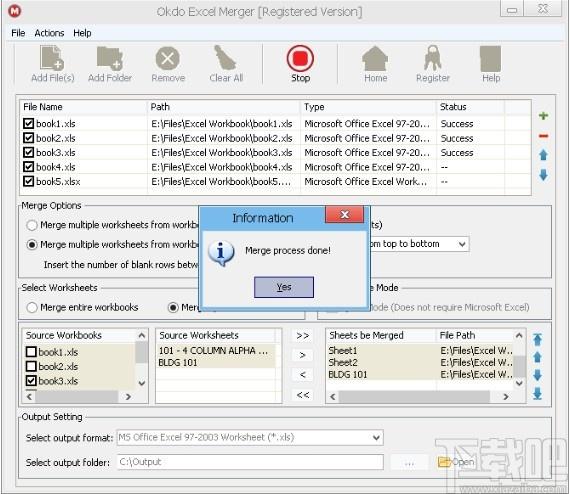Click the Select output folder field

(x=250, y=462)
